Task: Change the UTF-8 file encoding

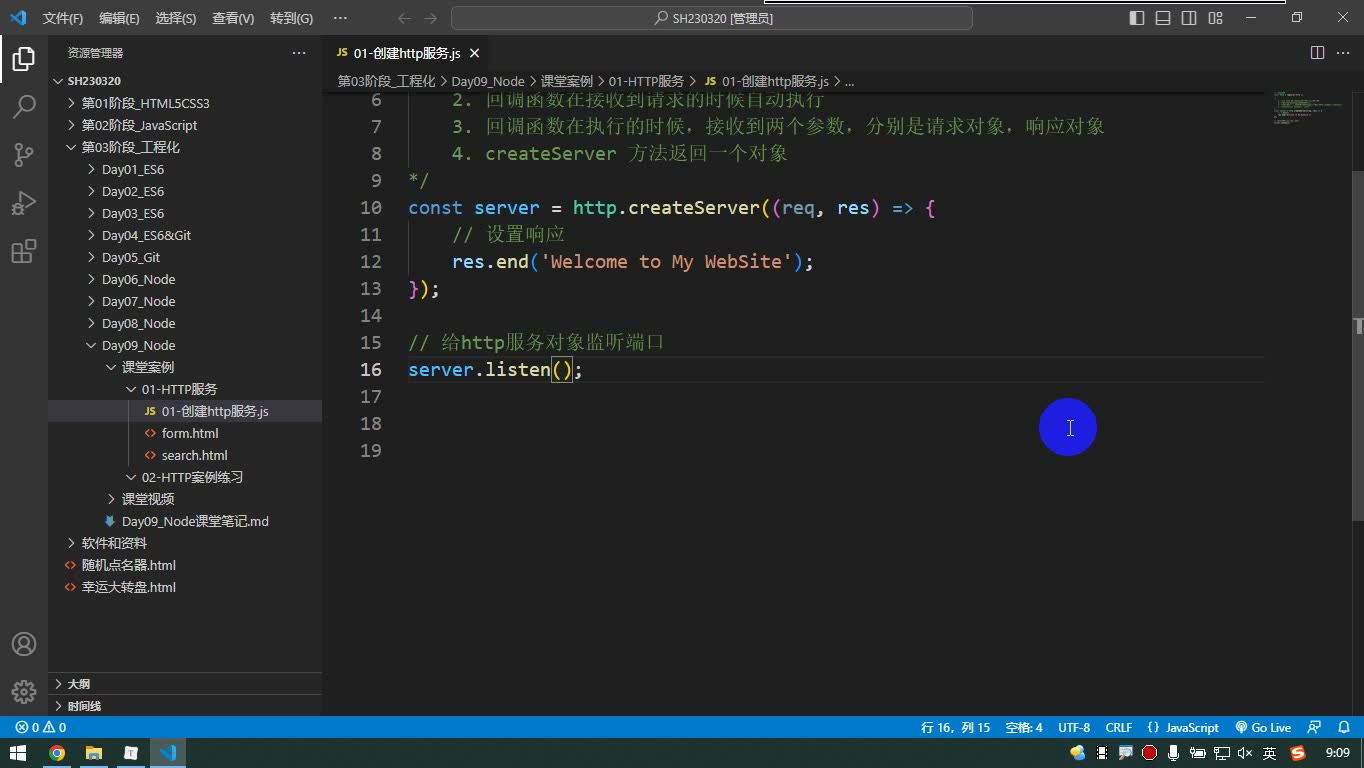Action: click(1074, 728)
